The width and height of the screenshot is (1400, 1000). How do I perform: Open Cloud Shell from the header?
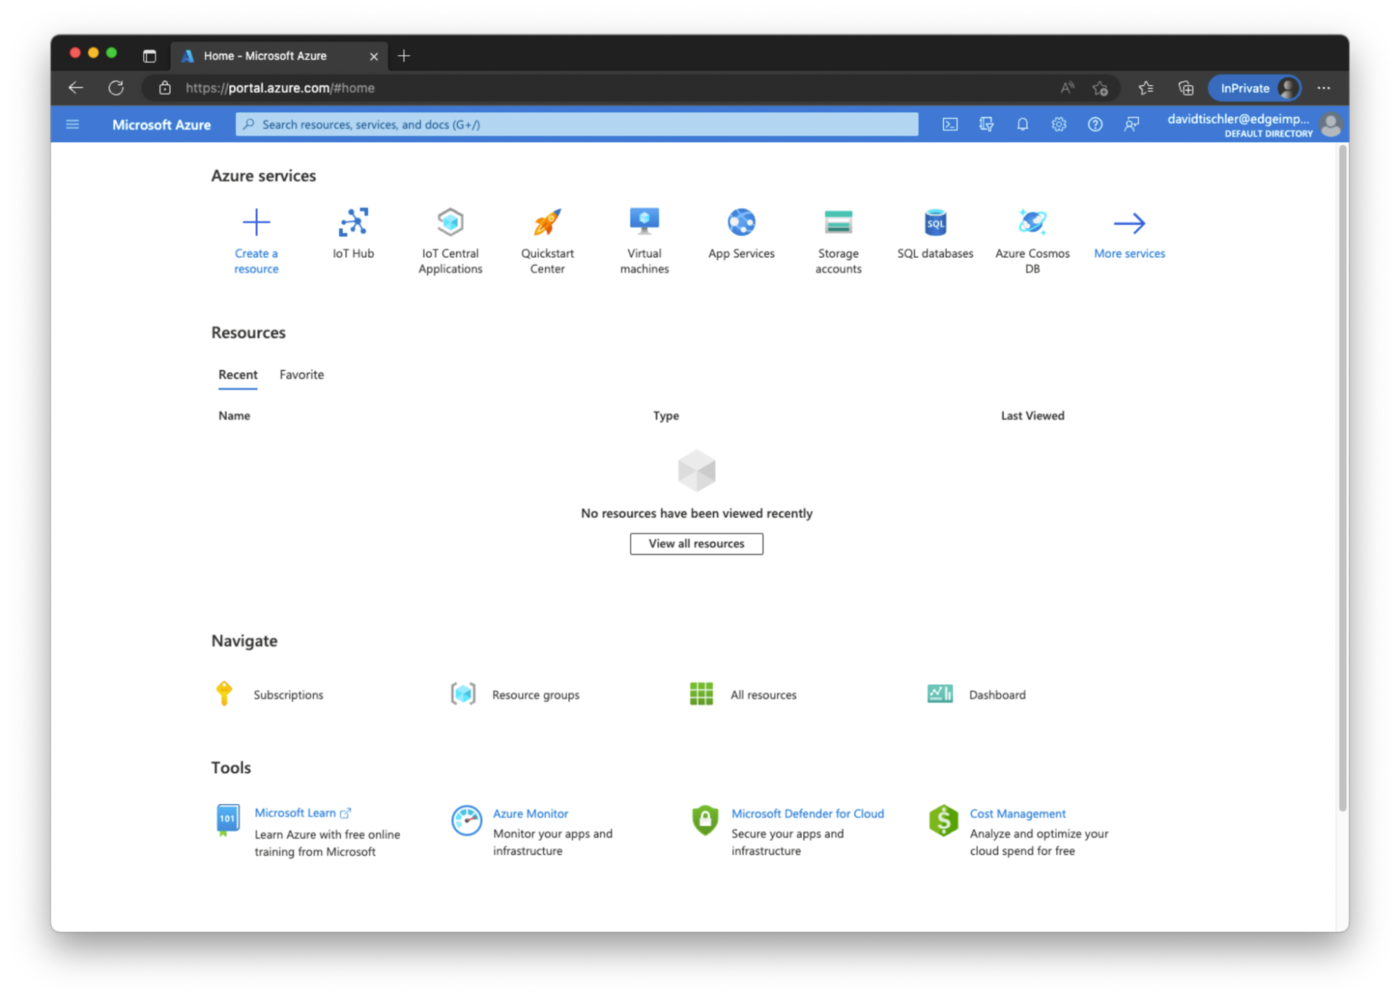tap(950, 124)
